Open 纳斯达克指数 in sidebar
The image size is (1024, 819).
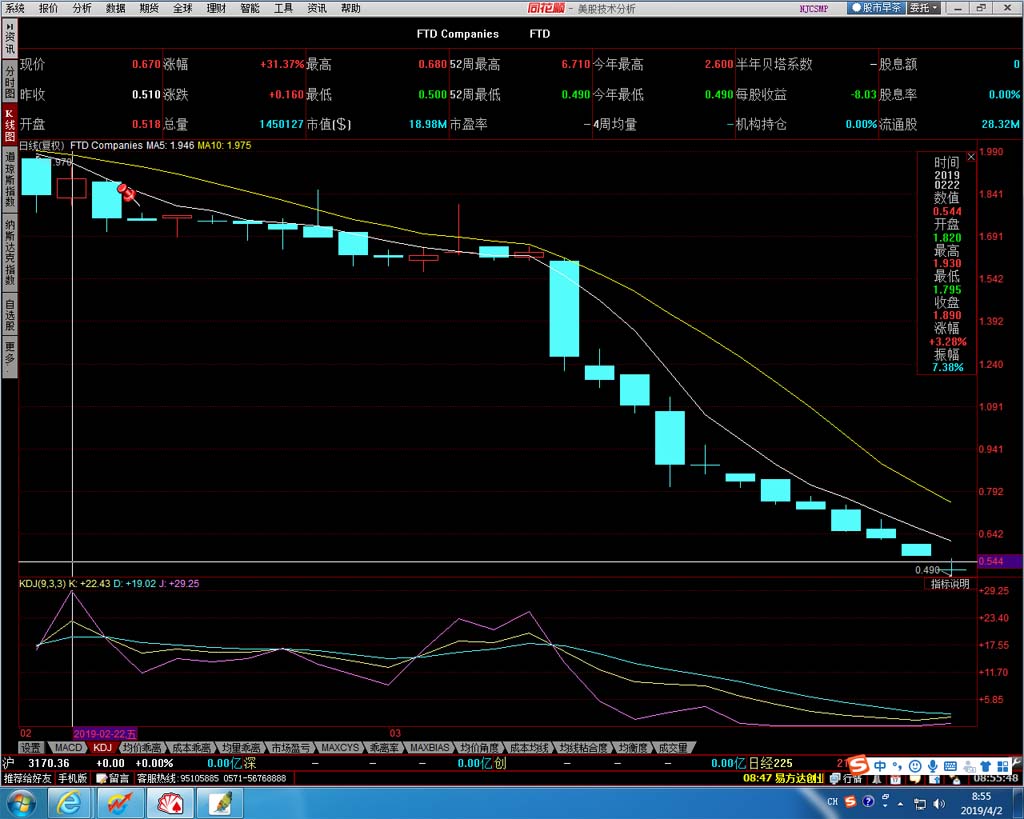pyautogui.click(x=9, y=251)
